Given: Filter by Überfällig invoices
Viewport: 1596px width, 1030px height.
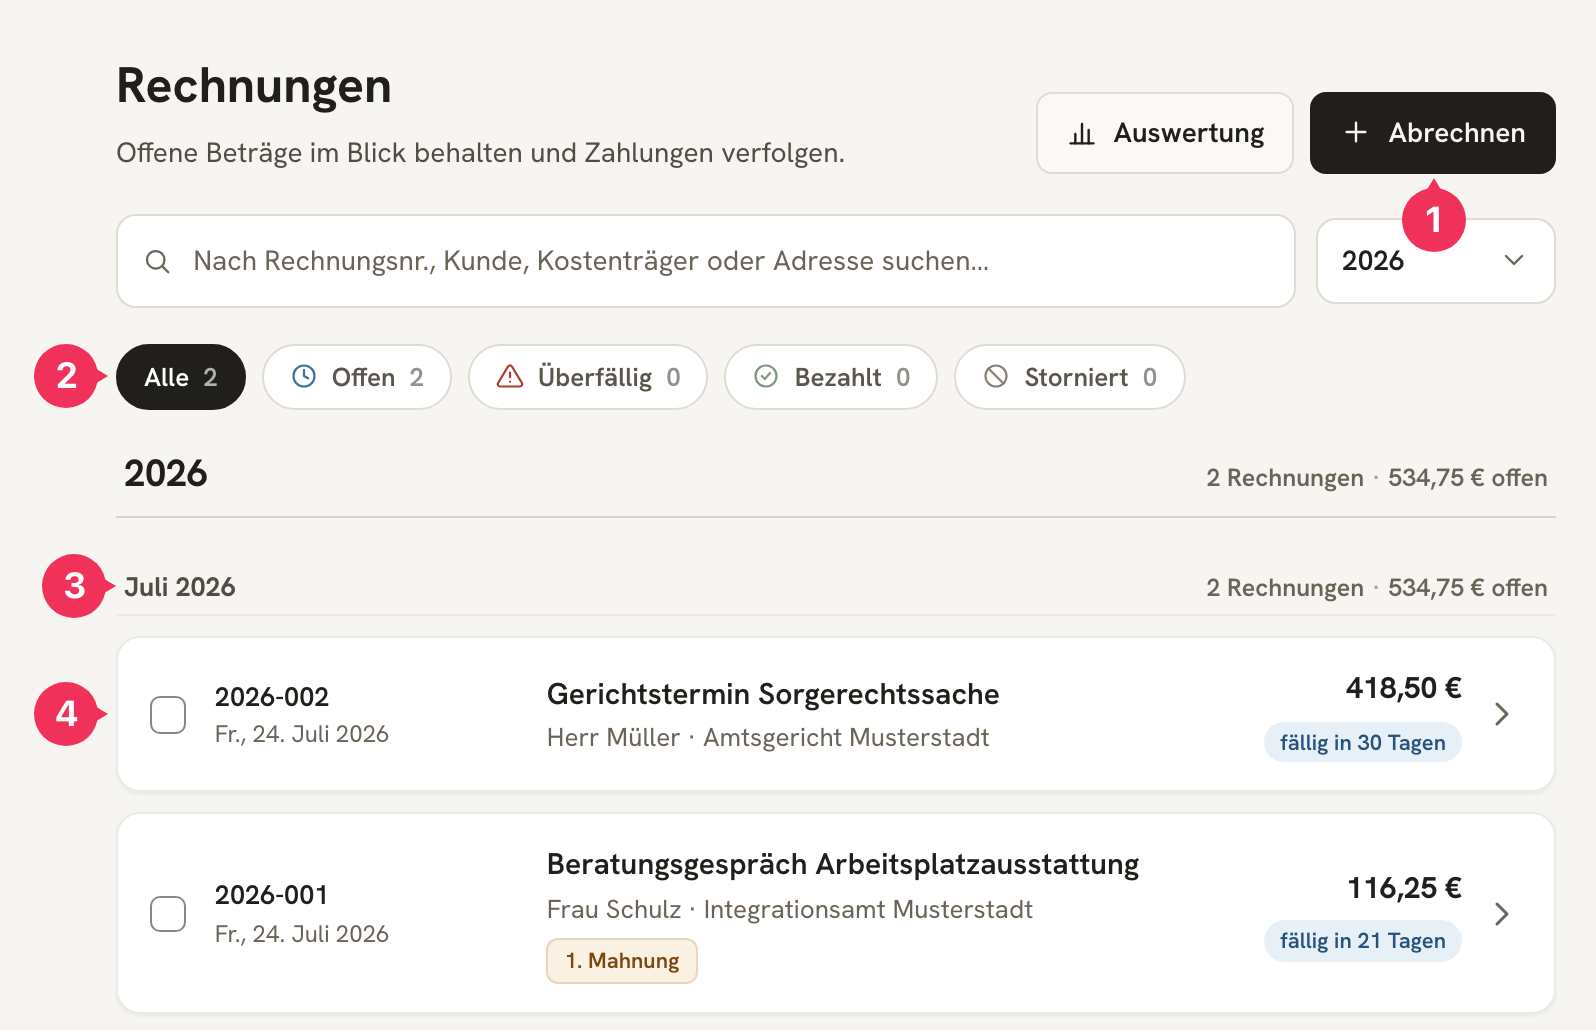Looking at the screenshot, I should 588,377.
